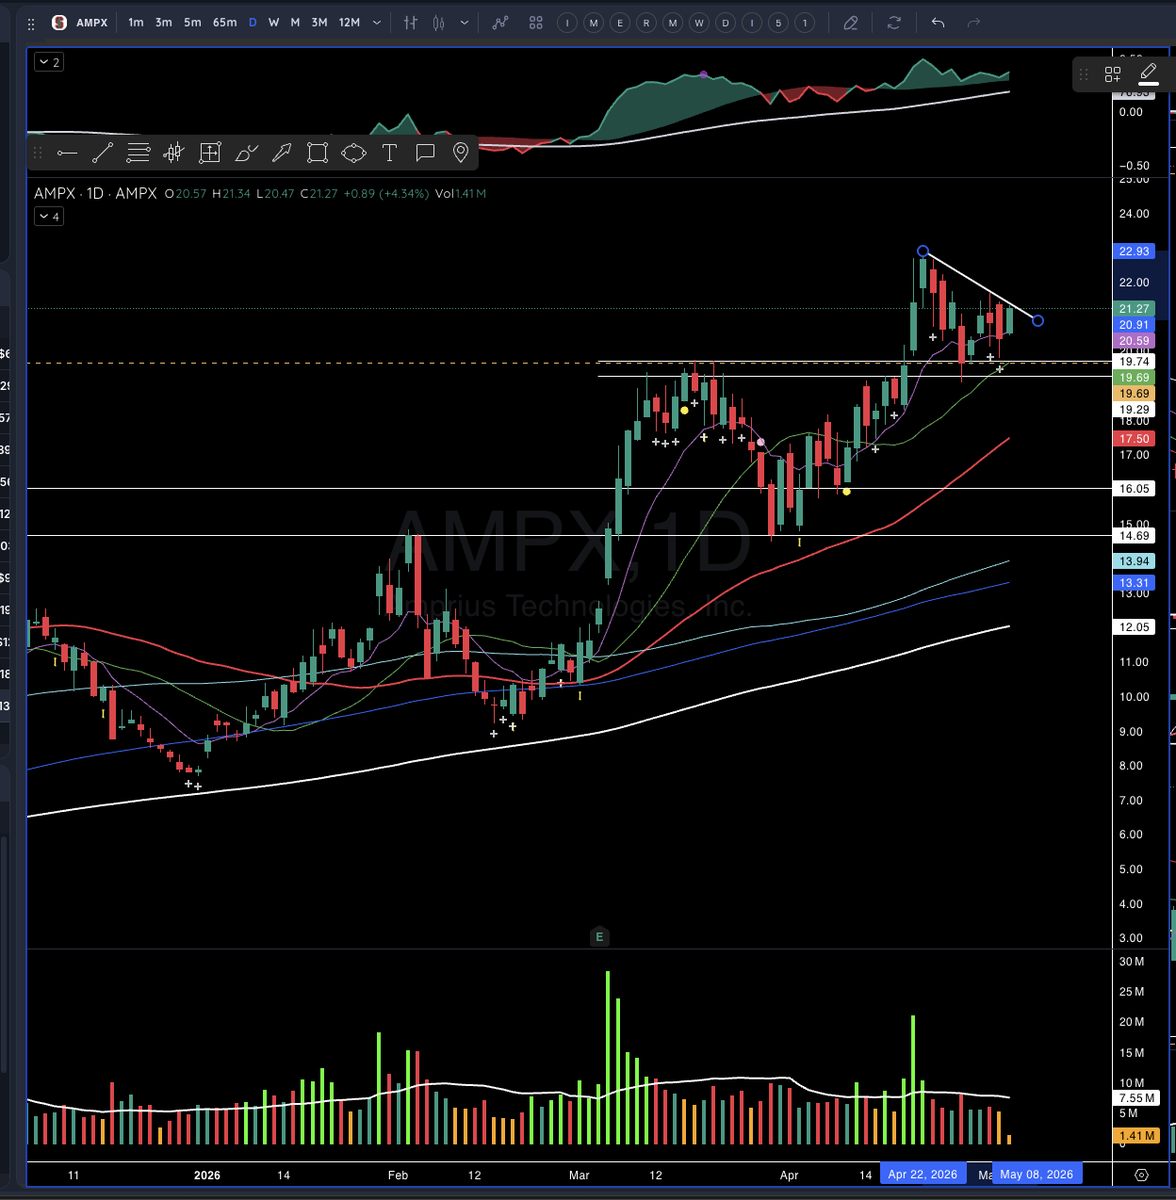This screenshot has width=1176, height=1200.
Task: Switch to the 5m timeframe
Action: point(192,22)
